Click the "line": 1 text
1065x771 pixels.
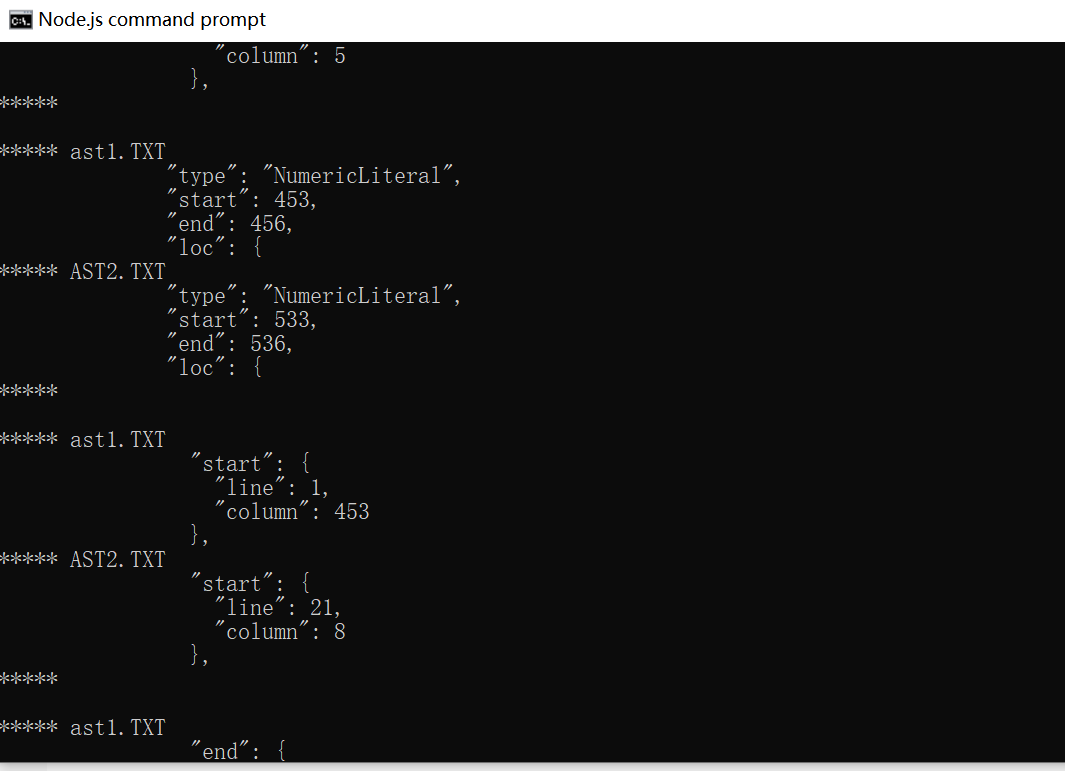tap(272, 488)
